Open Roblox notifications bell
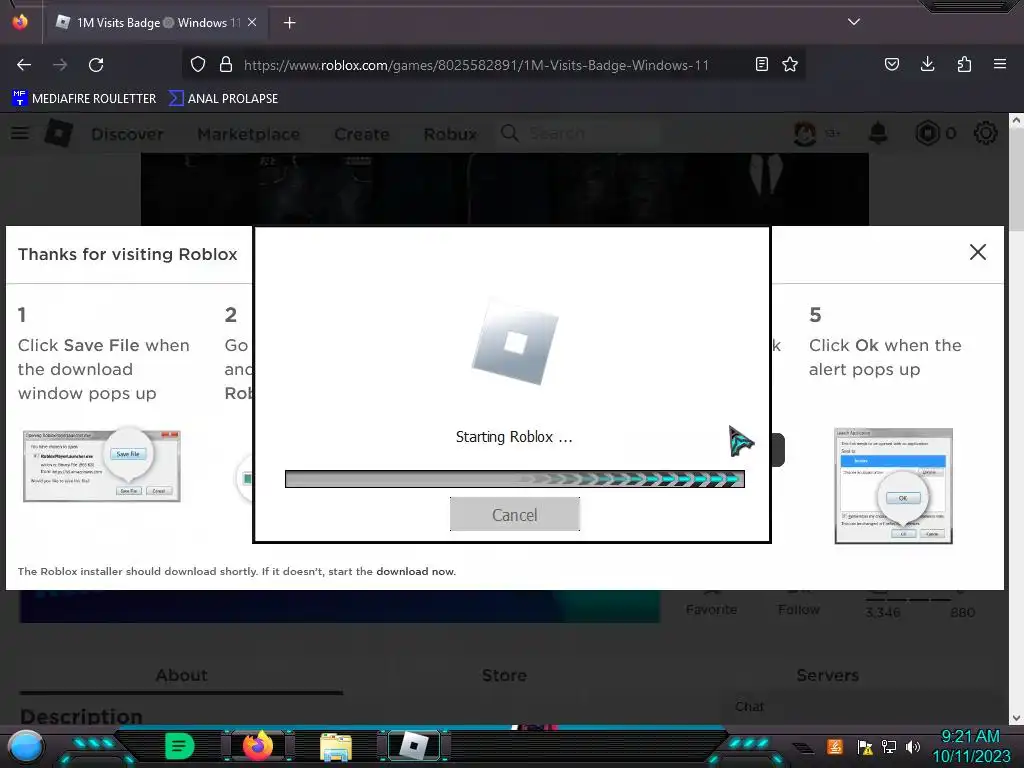1024x768 pixels. click(x=878, y=133)
